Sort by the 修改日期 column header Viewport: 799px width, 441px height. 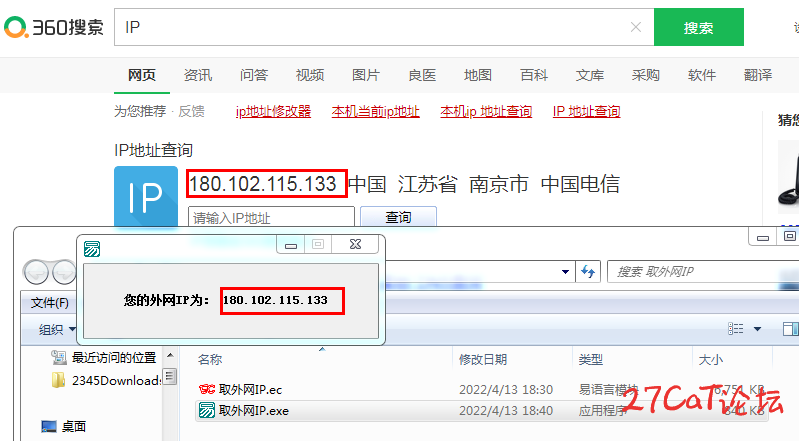pos(483,360)
